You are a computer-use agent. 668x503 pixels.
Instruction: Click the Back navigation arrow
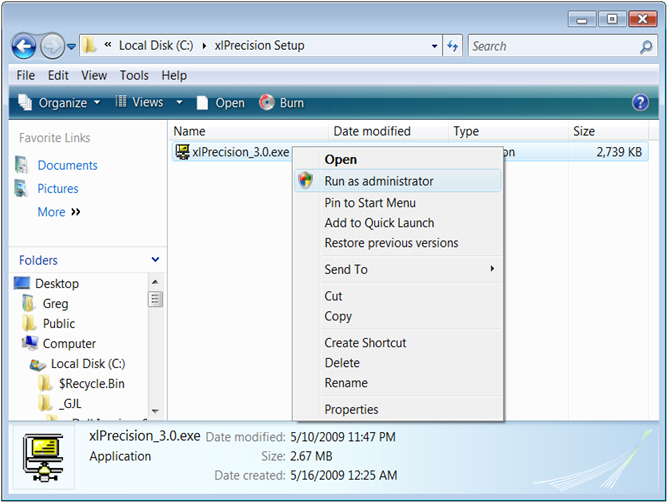click(x=24, y=46)
